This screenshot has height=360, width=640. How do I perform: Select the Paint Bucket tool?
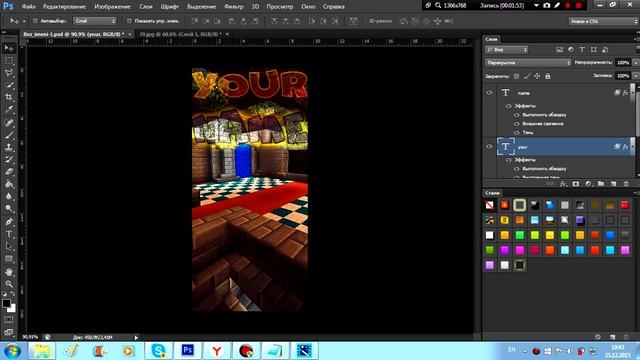pyautogui.click(x=9, y=184)
